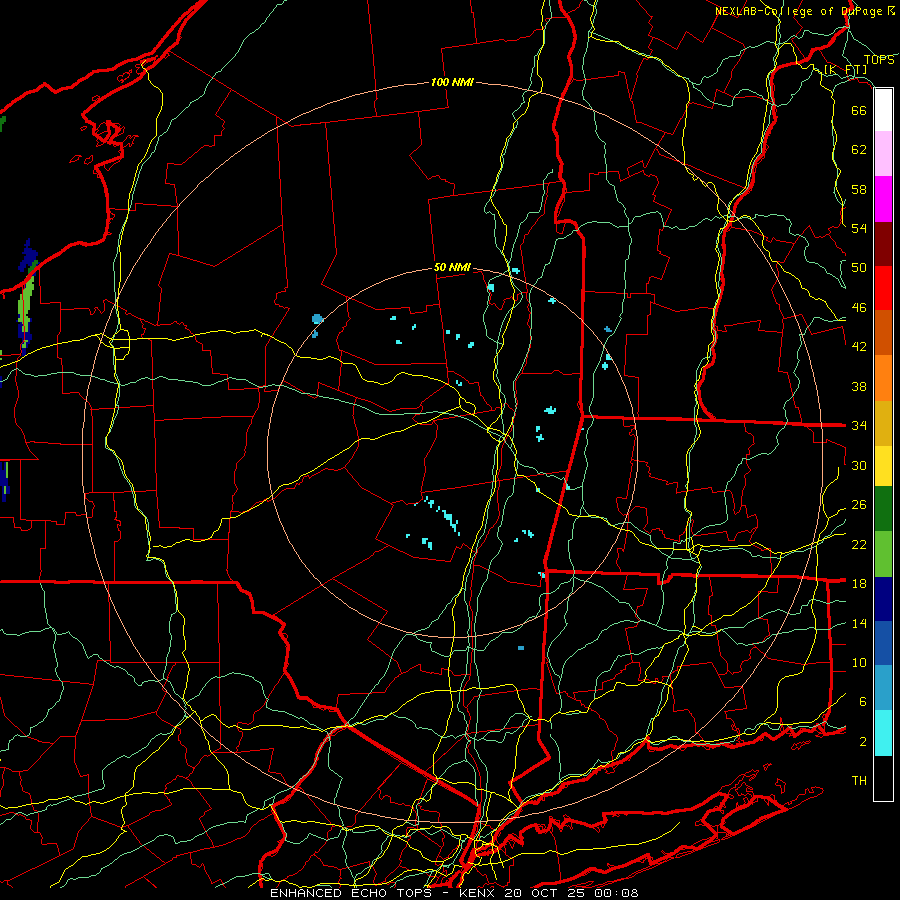Click the bright yellow legend swatch
Screen dimensions: 900x900
click(x=883, y=466)
